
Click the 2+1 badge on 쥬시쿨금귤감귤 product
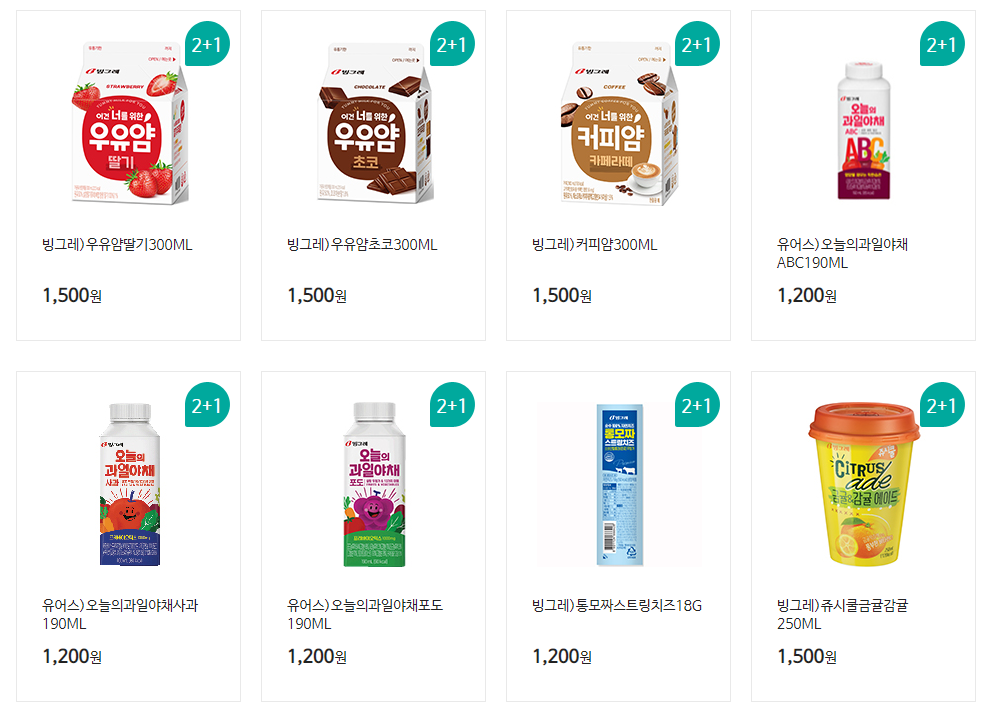tap(942, 405)
